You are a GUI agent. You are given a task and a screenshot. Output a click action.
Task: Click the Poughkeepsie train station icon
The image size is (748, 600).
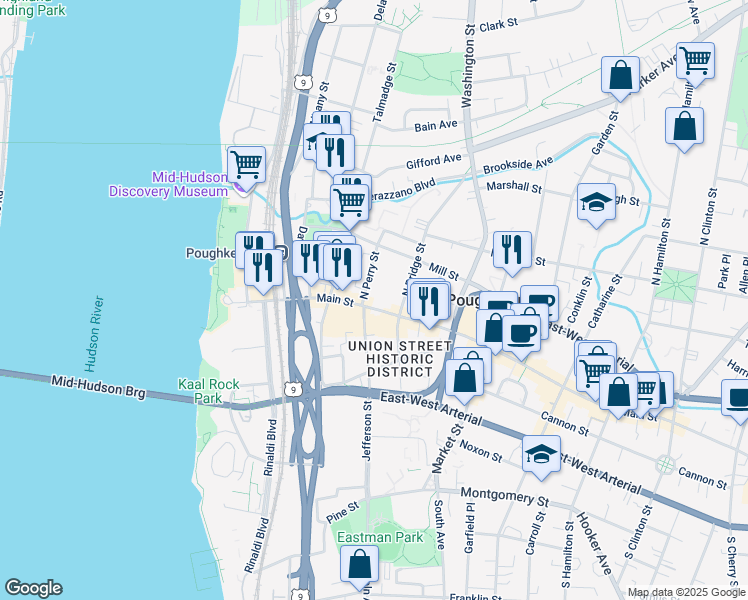(282, 251)
